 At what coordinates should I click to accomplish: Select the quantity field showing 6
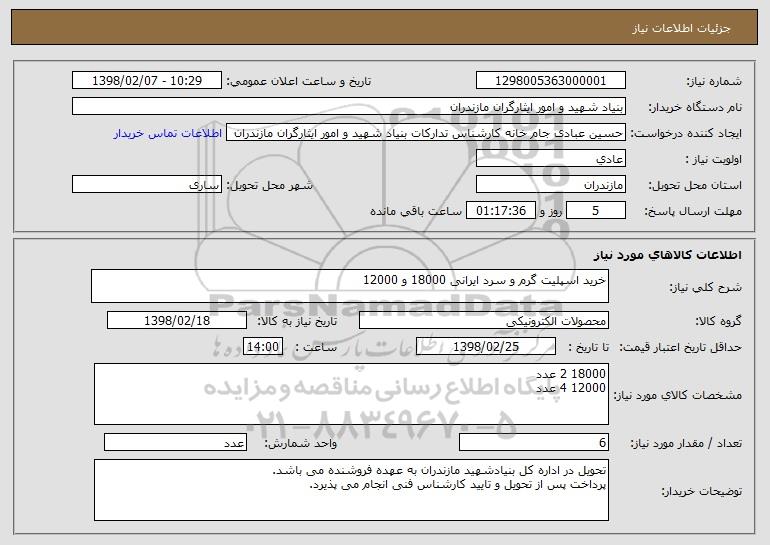(534, 442)
